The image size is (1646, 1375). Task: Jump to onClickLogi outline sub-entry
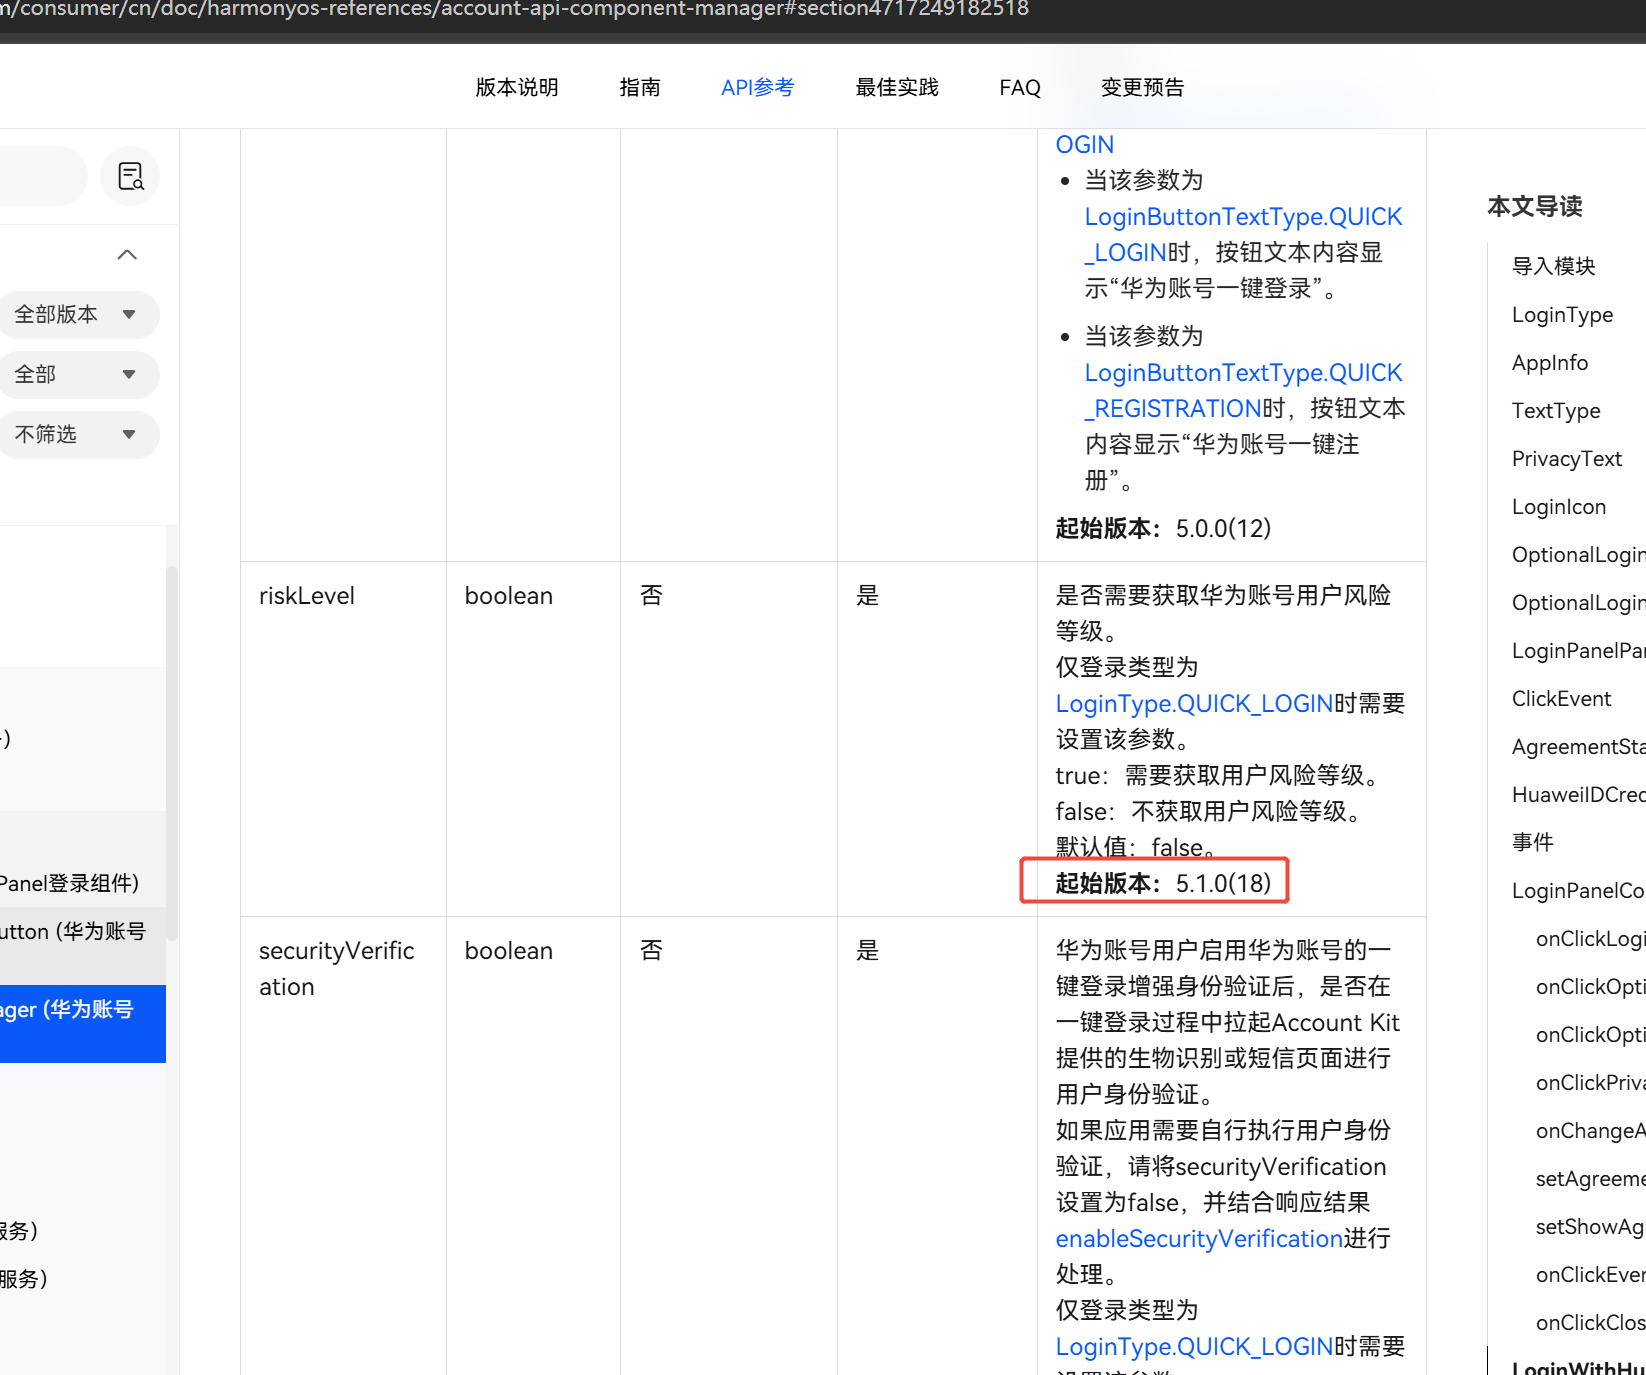pyautogui.click(x=1590, y=939)
